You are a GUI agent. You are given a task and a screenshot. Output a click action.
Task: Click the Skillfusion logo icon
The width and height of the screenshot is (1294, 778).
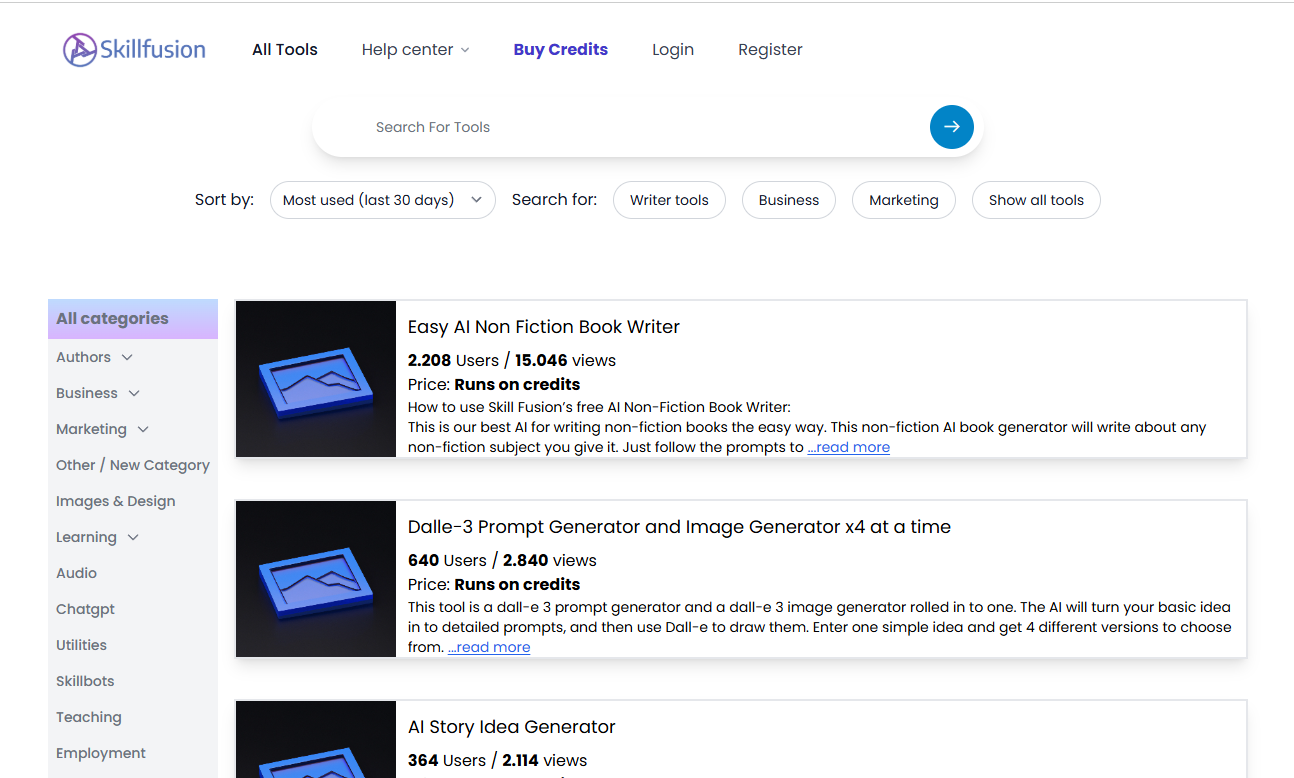[x=79, y=49]
